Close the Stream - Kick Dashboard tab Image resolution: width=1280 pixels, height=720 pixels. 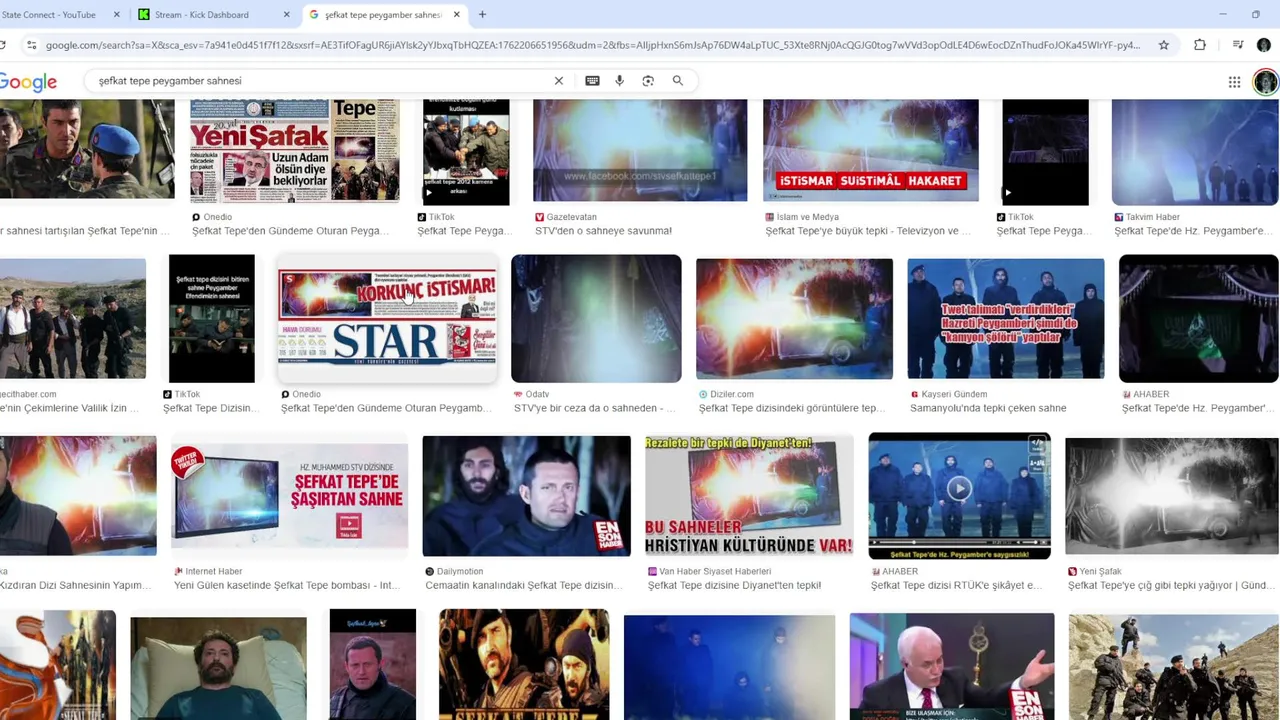click(x=287, y=15)
